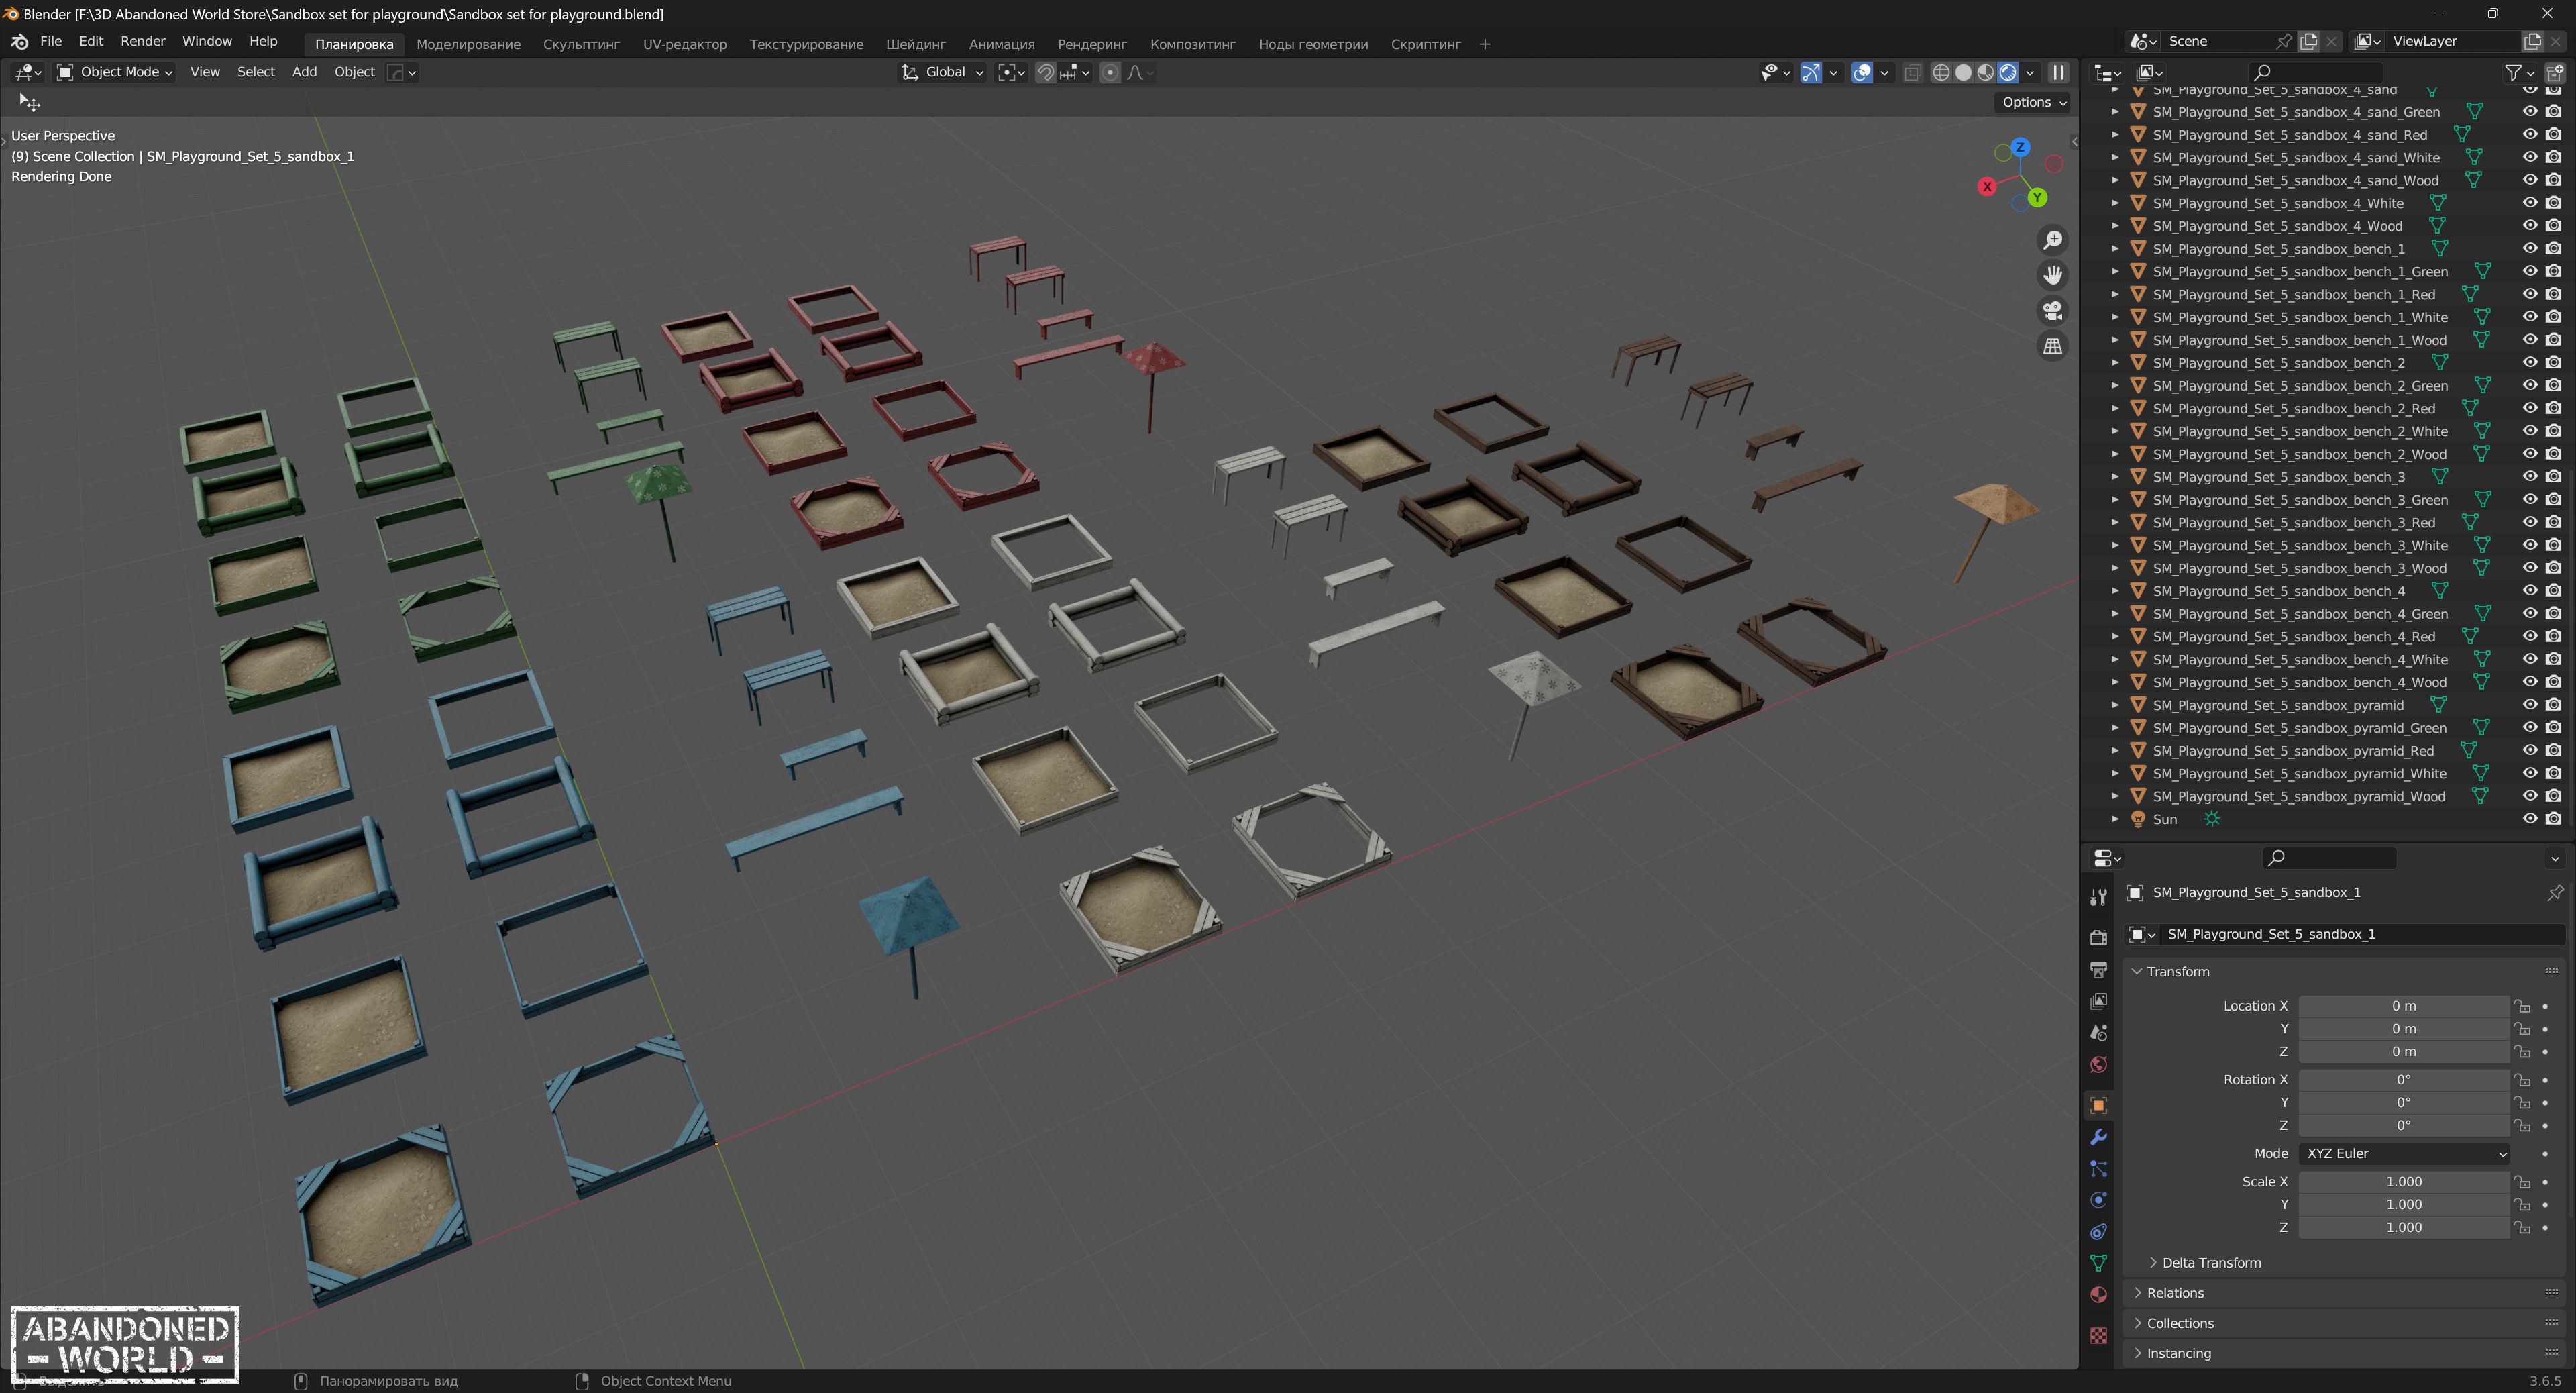
Task: Expand Sun item in outliner
Action: [x=2115, y=819]
